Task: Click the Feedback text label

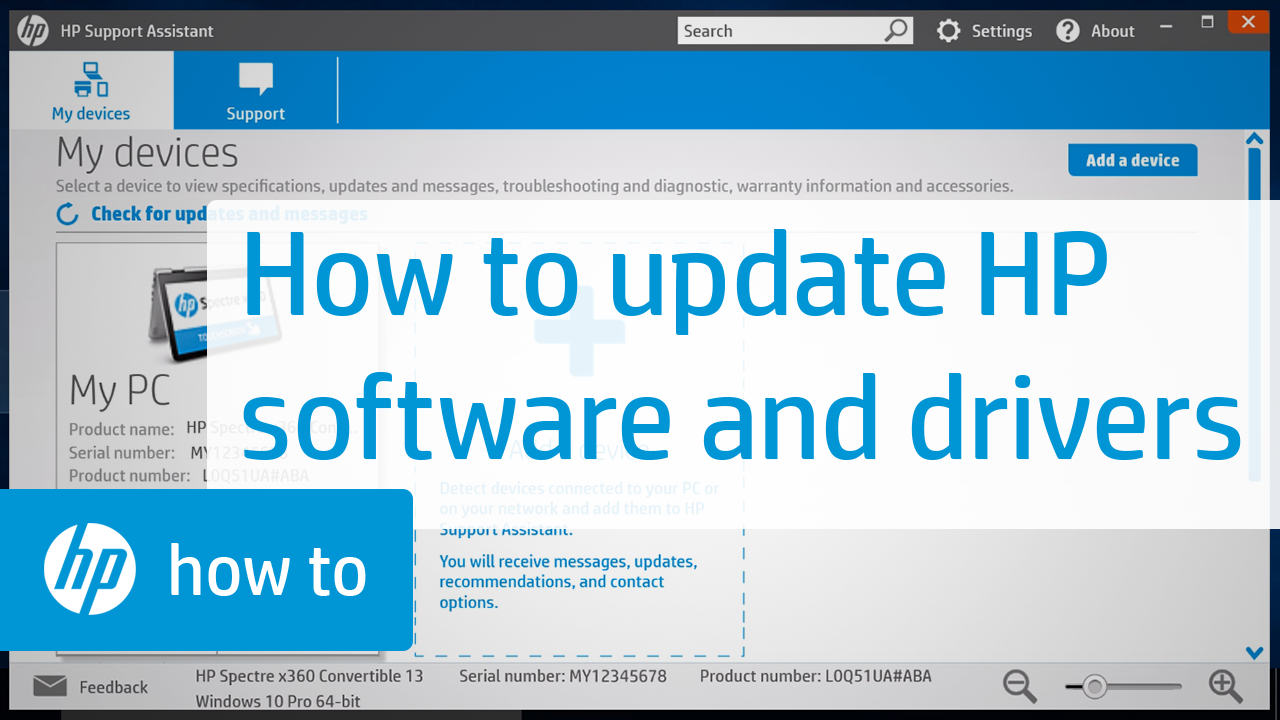Action: click(114, 687)
